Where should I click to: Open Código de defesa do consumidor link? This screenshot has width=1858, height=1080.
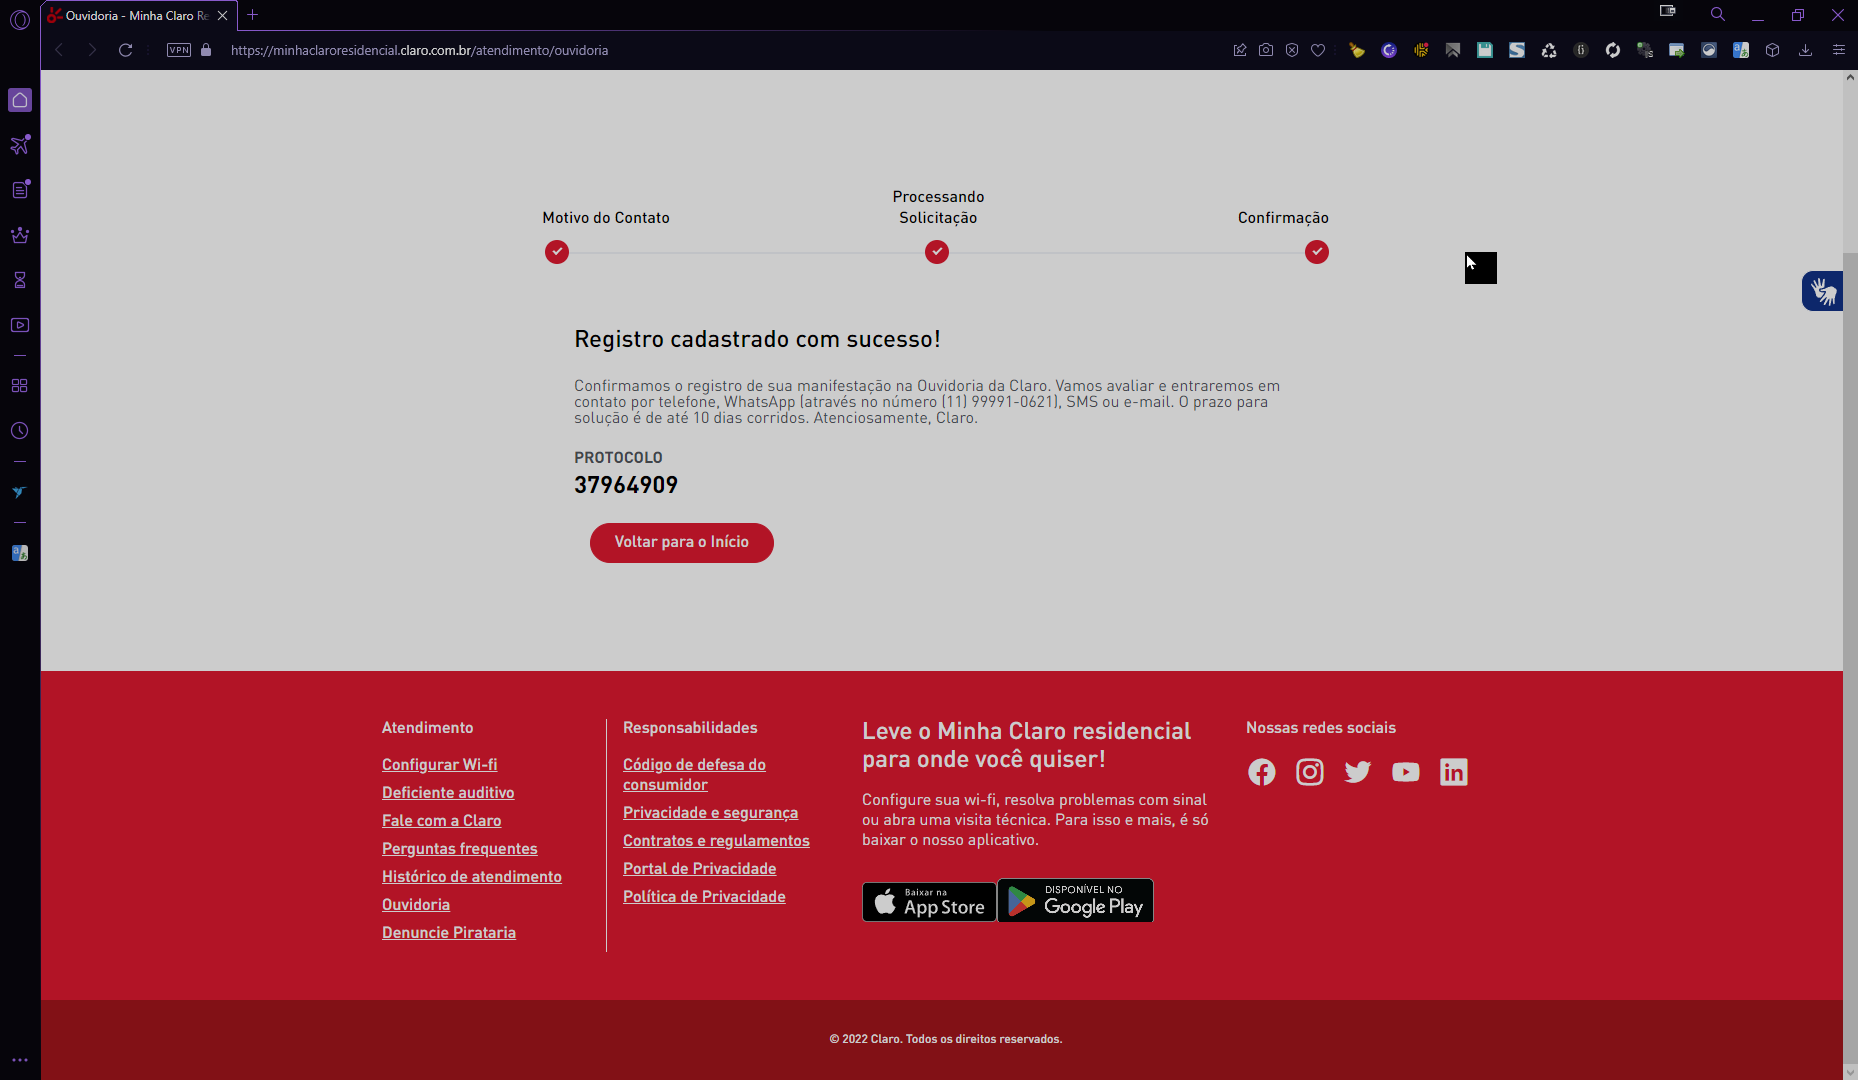tap(694, 775)
